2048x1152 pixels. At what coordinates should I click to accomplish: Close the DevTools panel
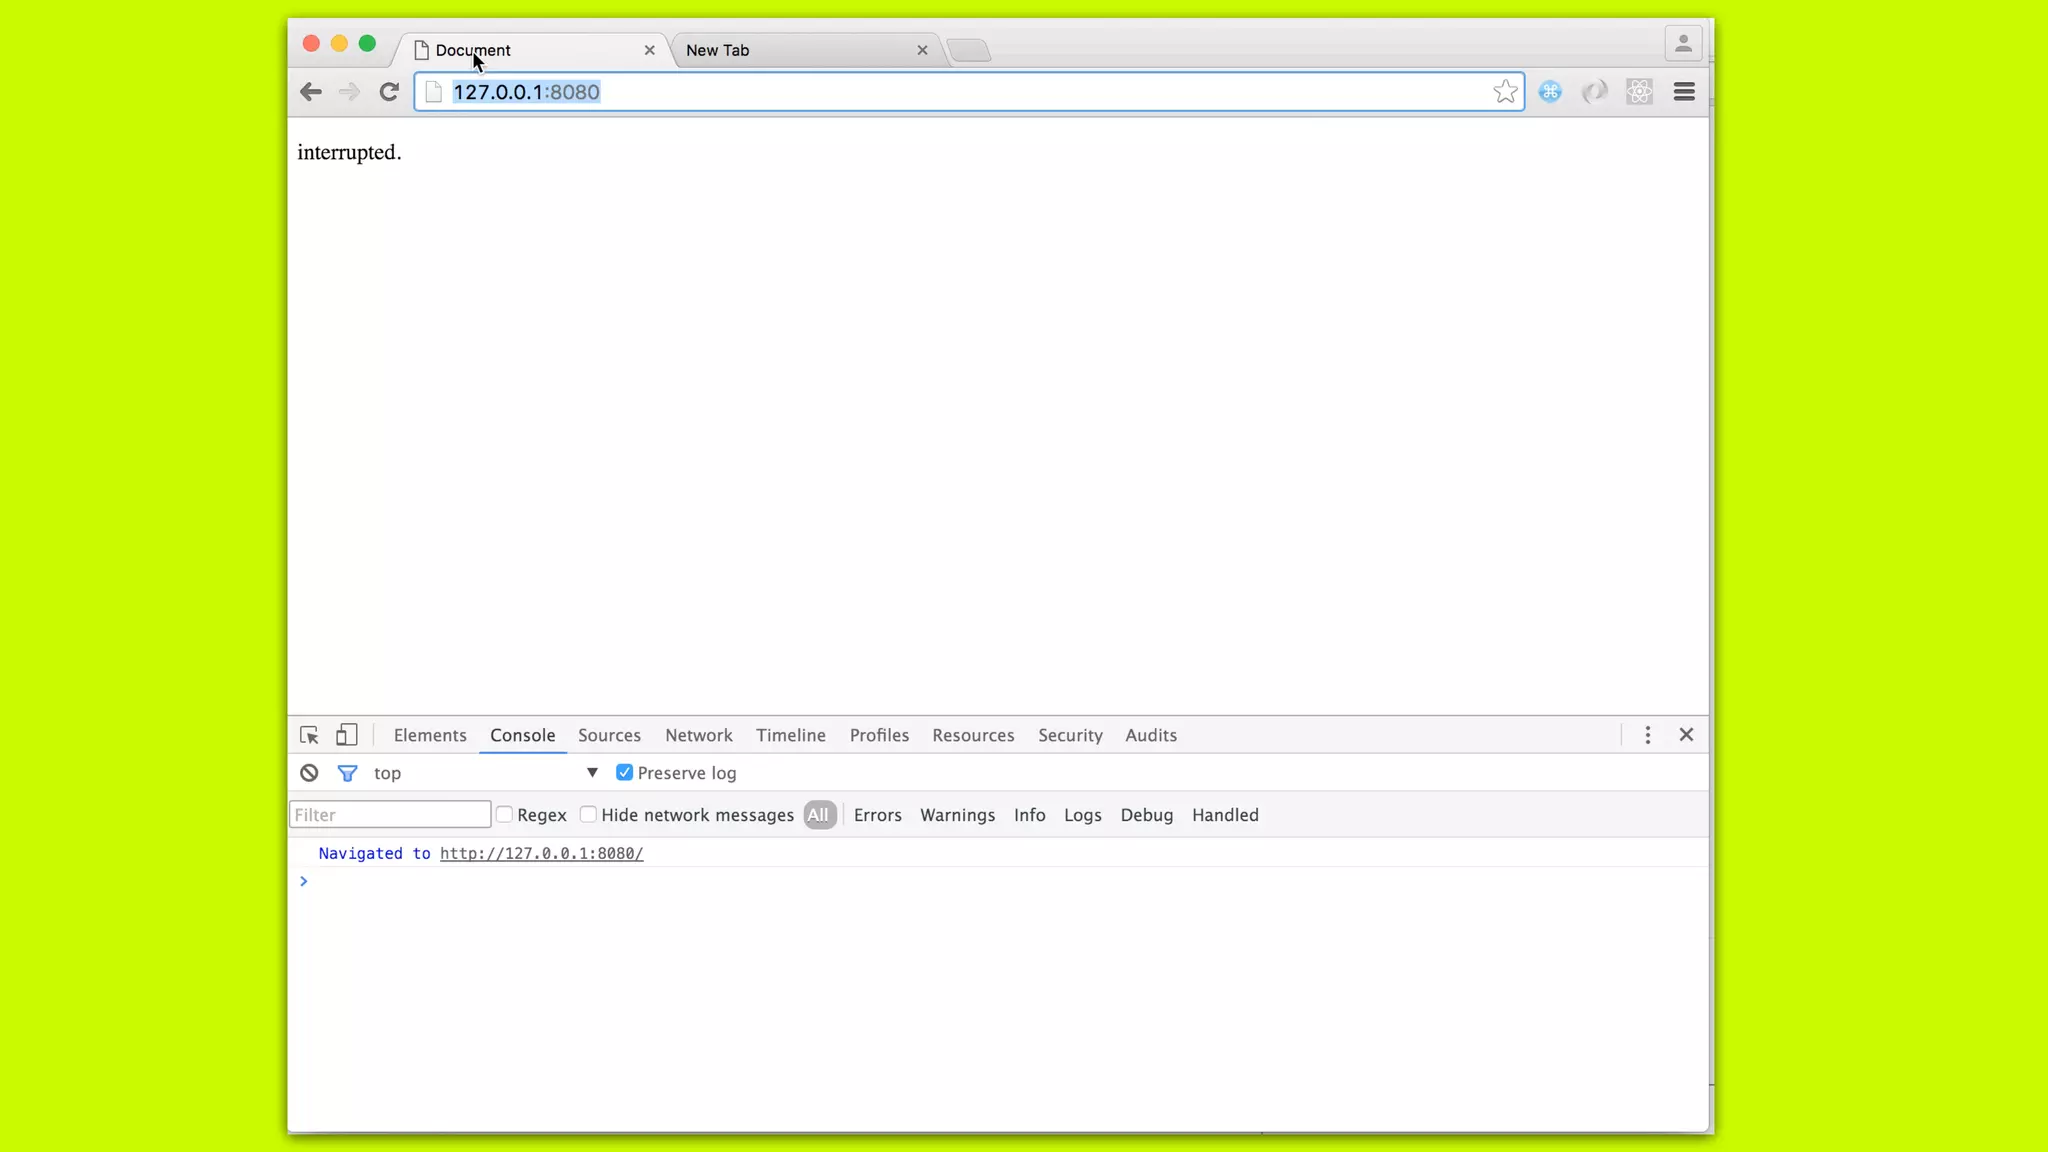click(1686, 735)
